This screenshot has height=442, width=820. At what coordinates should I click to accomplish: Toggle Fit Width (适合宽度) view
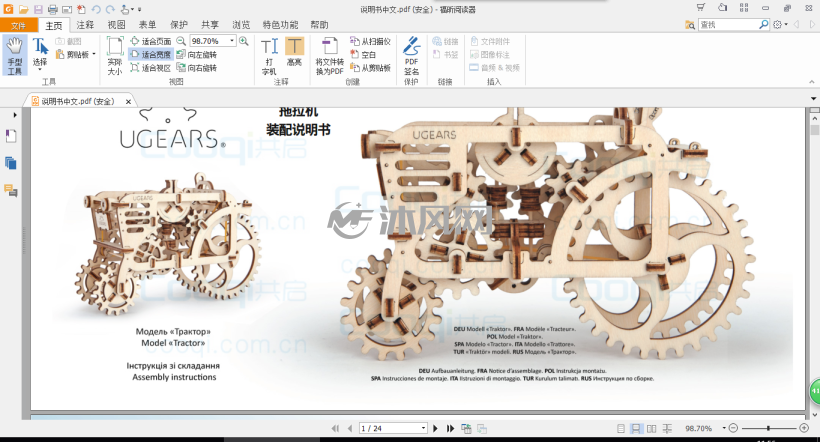[151, 54]
